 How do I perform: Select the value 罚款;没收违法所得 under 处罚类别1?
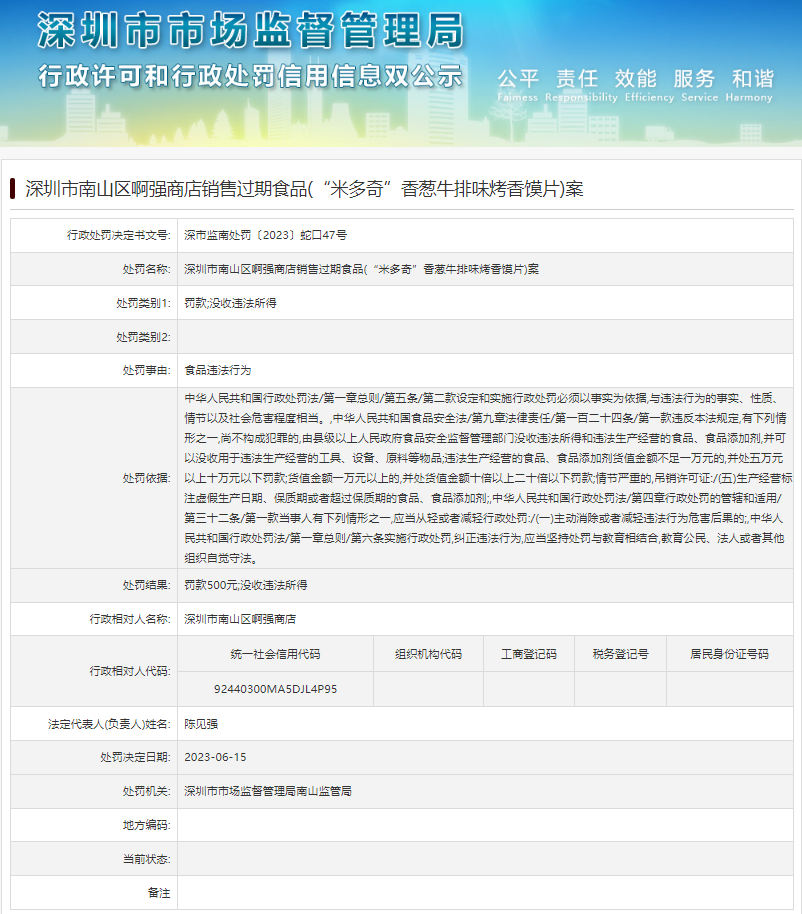(x=230, y=303)
